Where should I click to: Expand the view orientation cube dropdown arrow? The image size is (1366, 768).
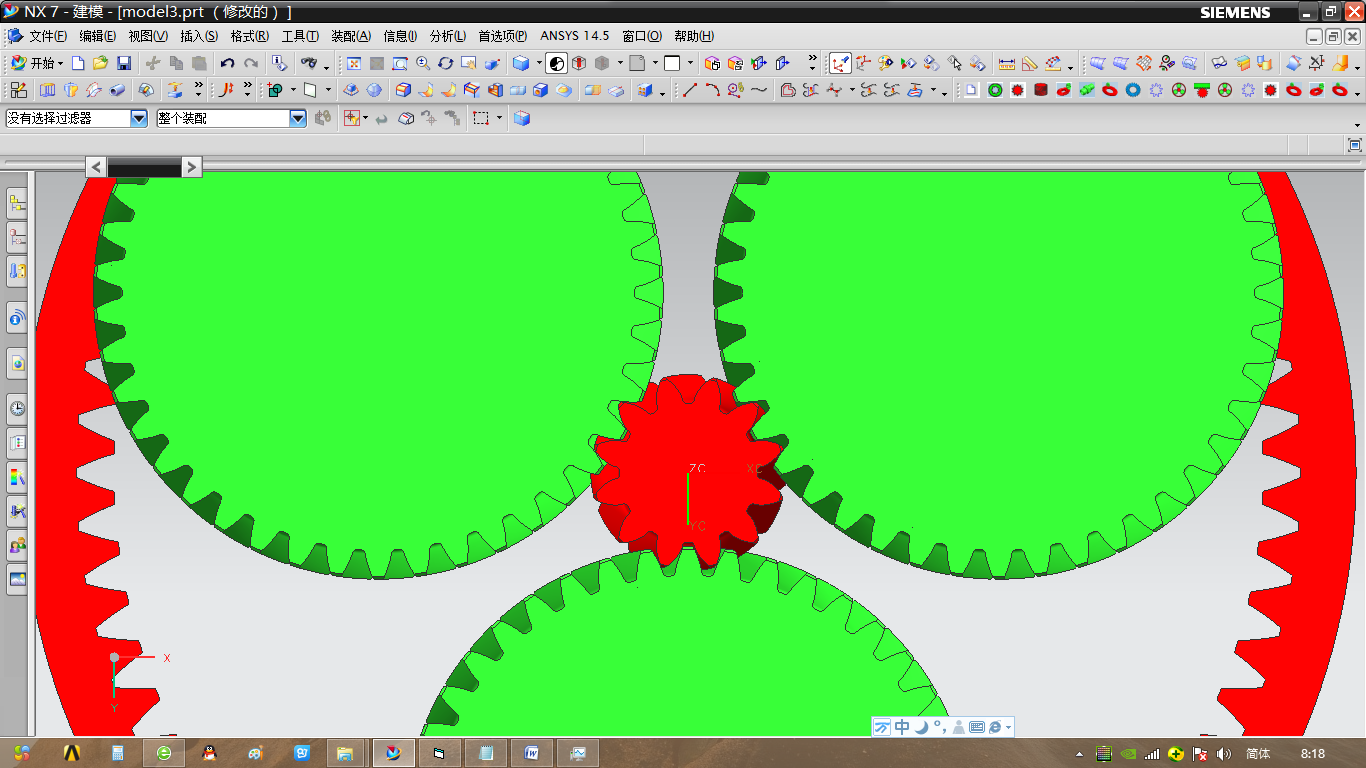pos(539,63)
